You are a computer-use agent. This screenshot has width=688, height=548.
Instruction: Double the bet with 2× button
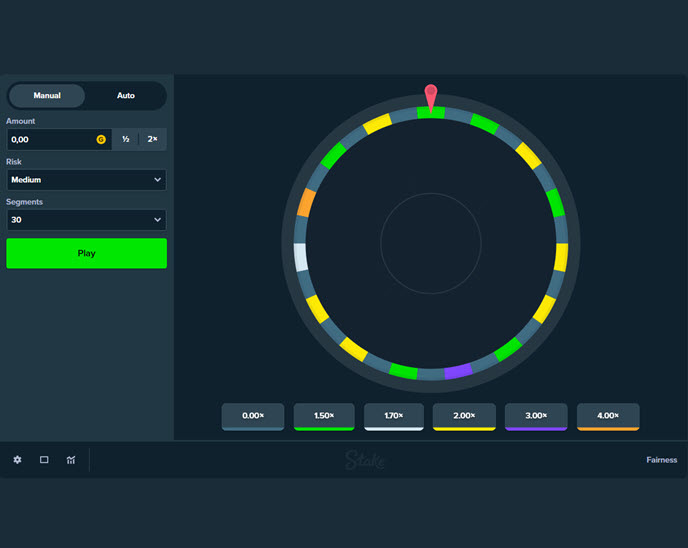[153, 140]
